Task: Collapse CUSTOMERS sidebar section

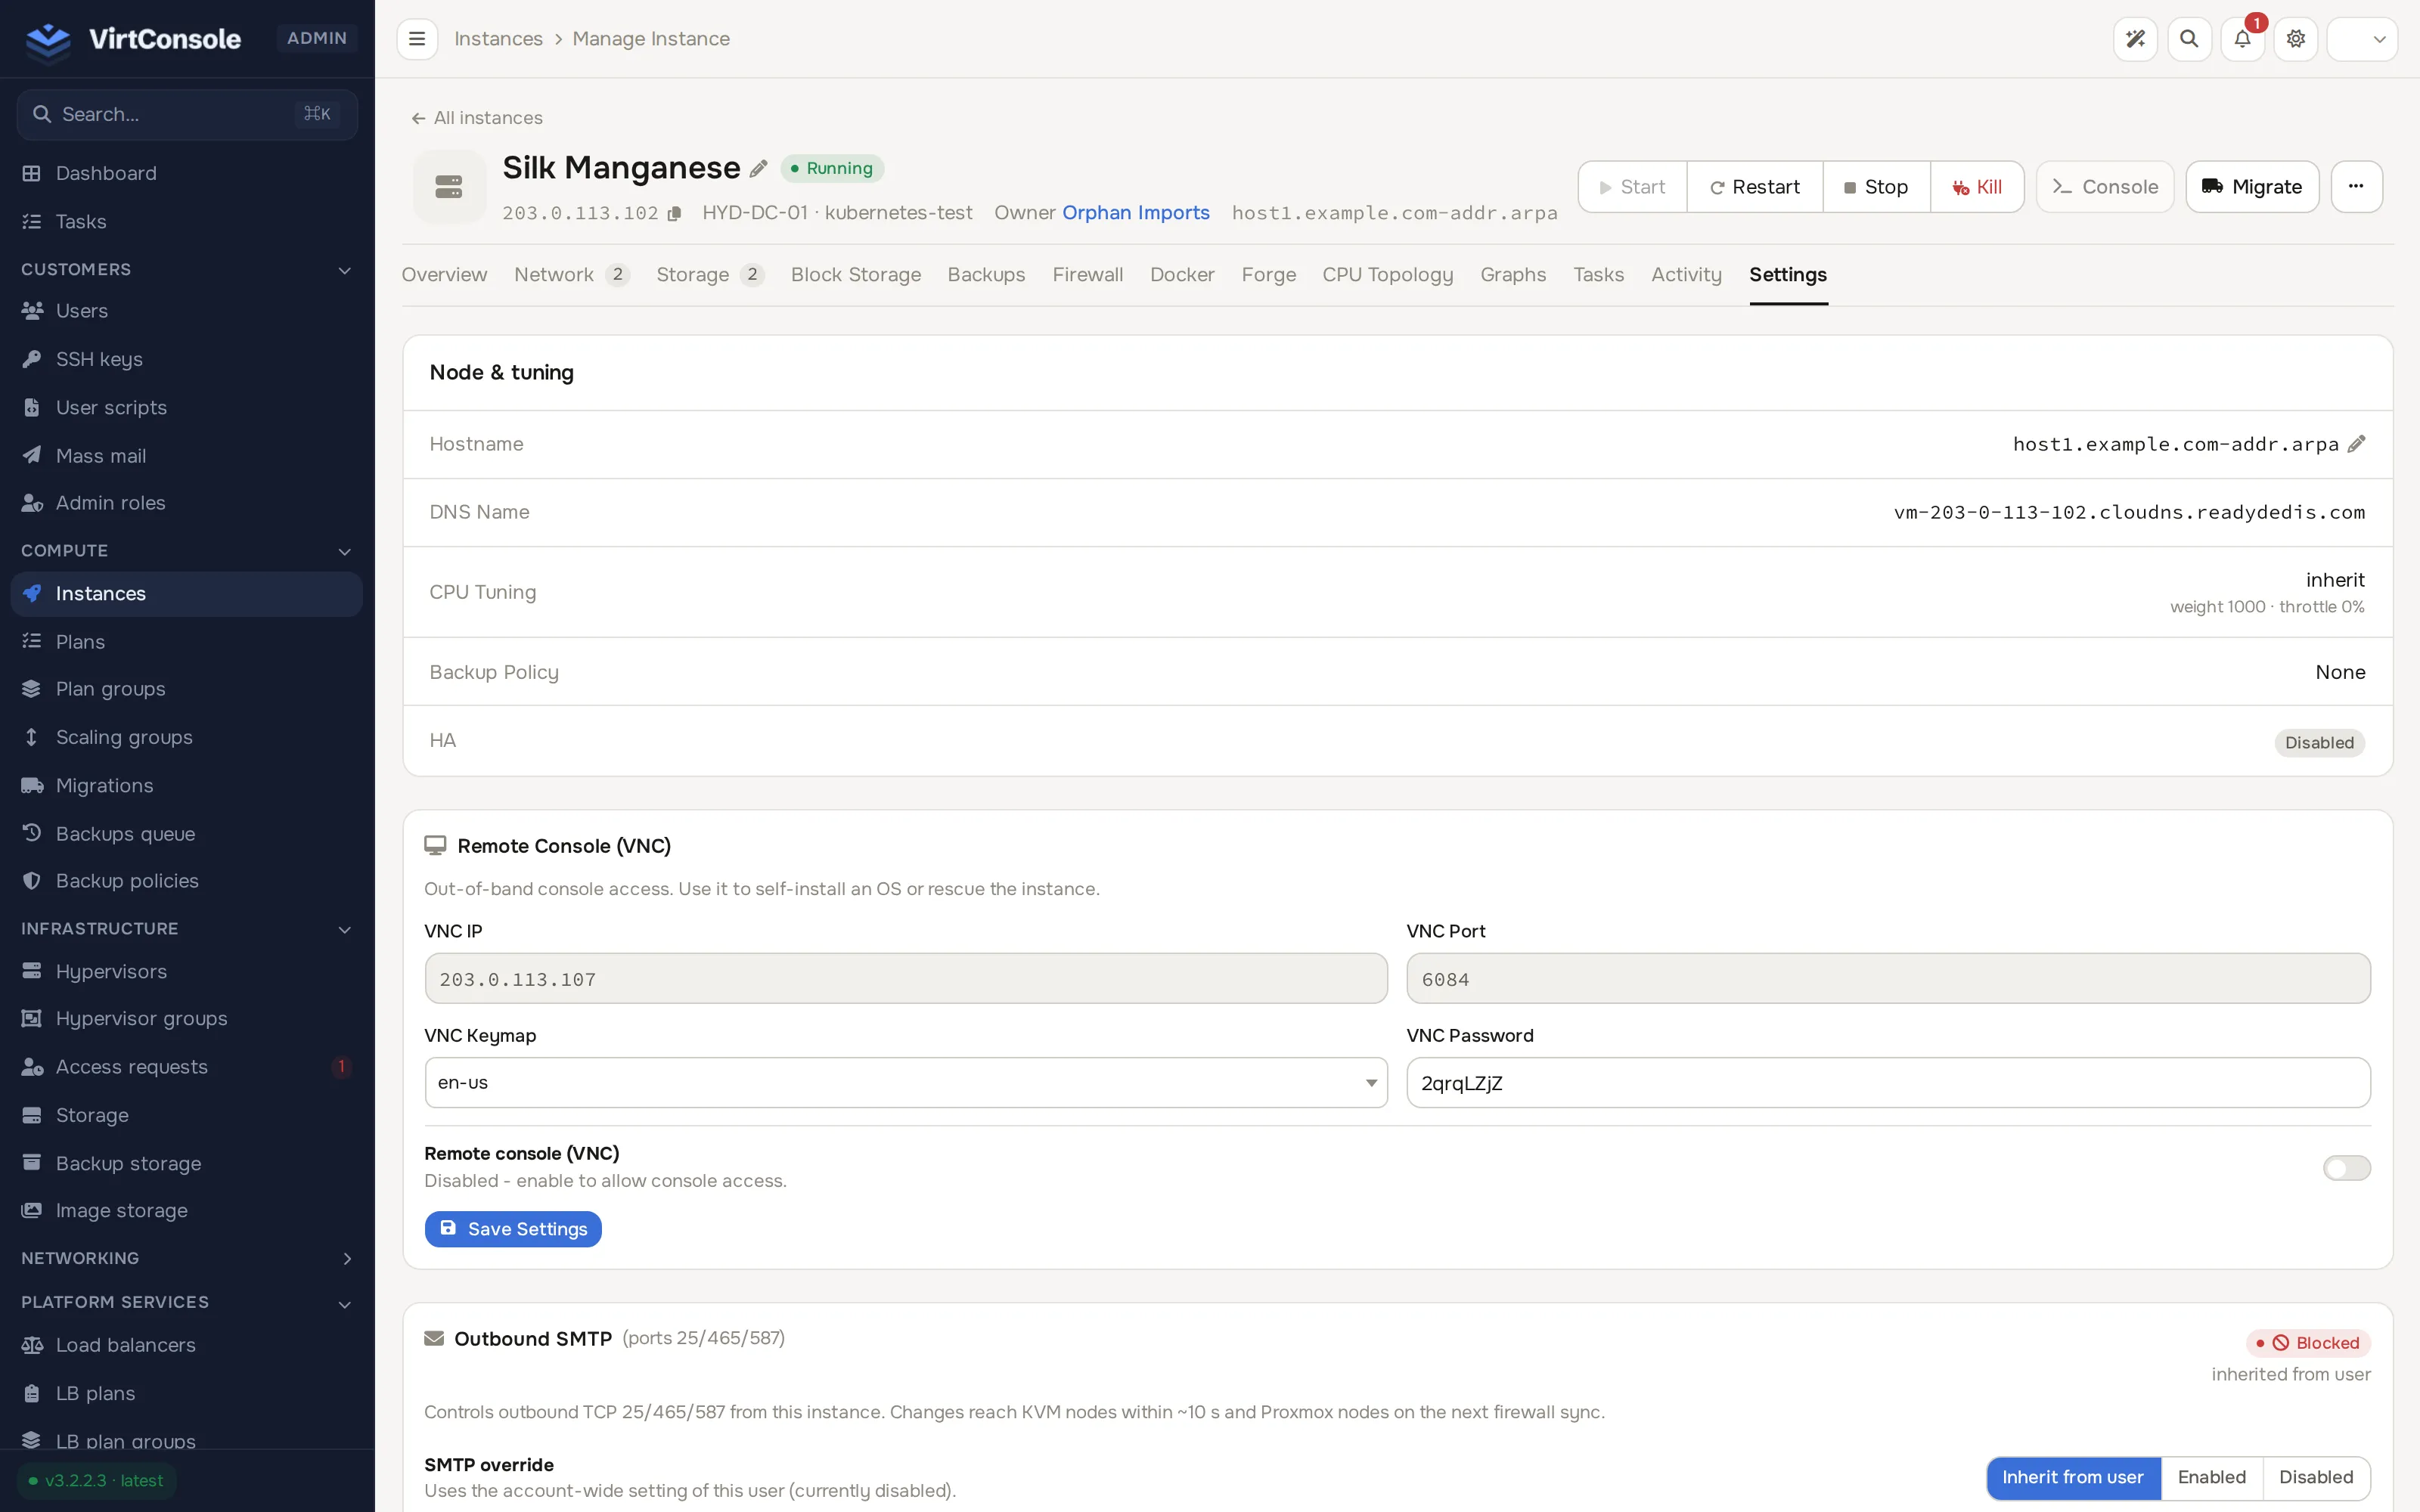Action: [x=187, y=270]
